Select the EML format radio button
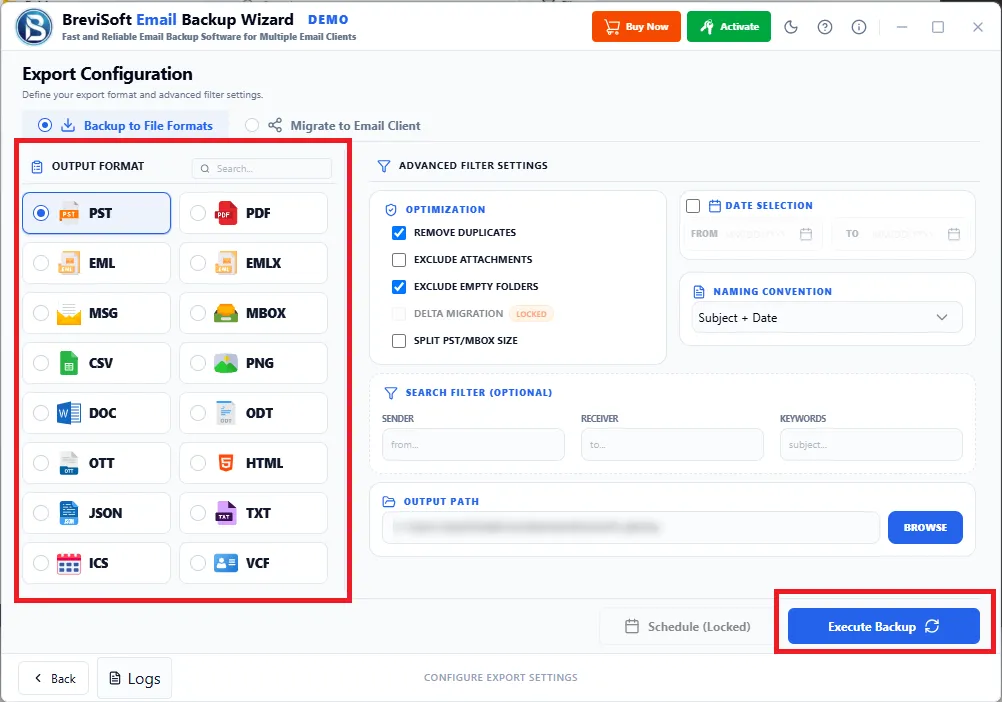This screenshot has height=702, width=1002. (41, 263)
